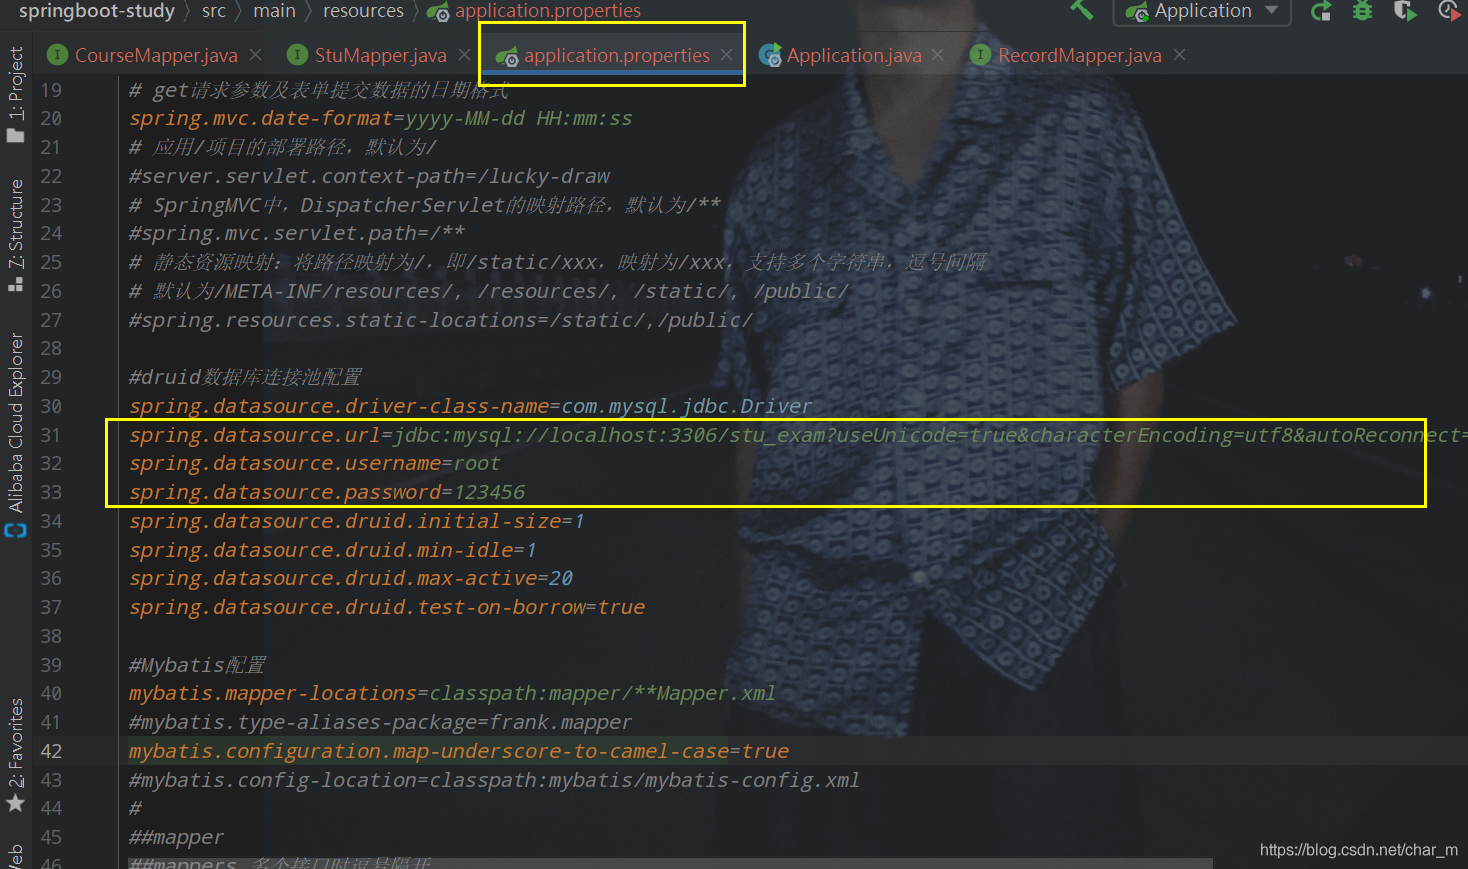Screen dimensions: 1468x869
Task: Open the CourseMapper.java tab
Action: pos(156,55)
